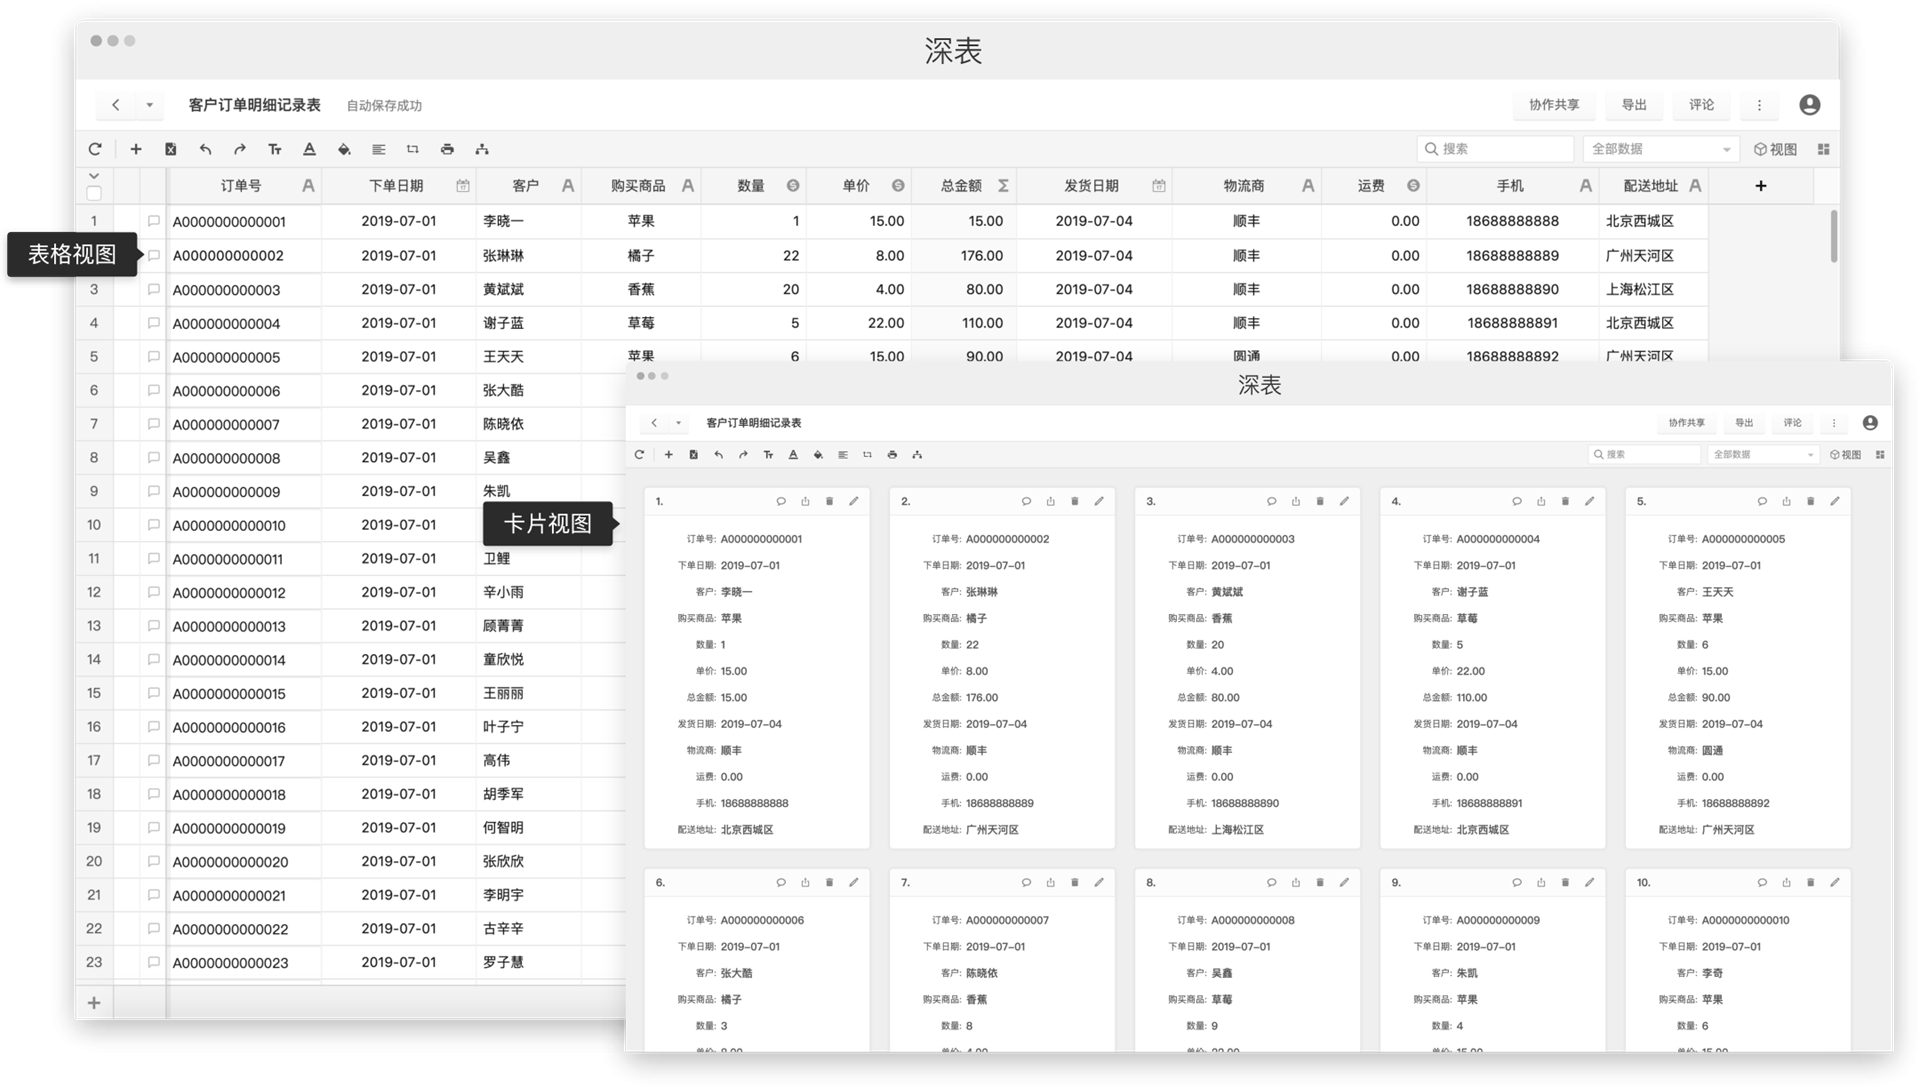The image size is (1920, 1087).
Task: Edit card 4 with its pencil icon
Action: tap(1590, 501)
